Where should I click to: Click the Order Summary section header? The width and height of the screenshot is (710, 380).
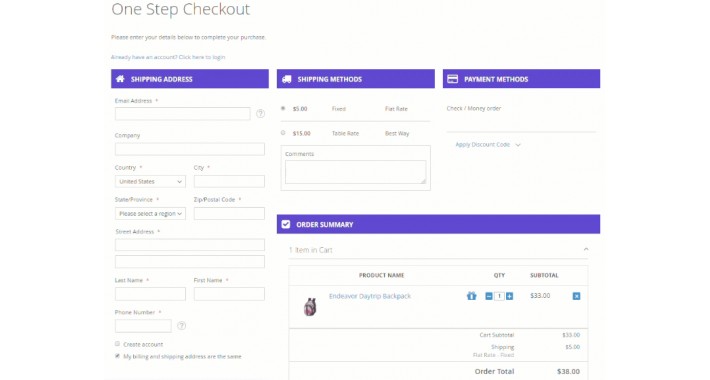pos(438,224)
